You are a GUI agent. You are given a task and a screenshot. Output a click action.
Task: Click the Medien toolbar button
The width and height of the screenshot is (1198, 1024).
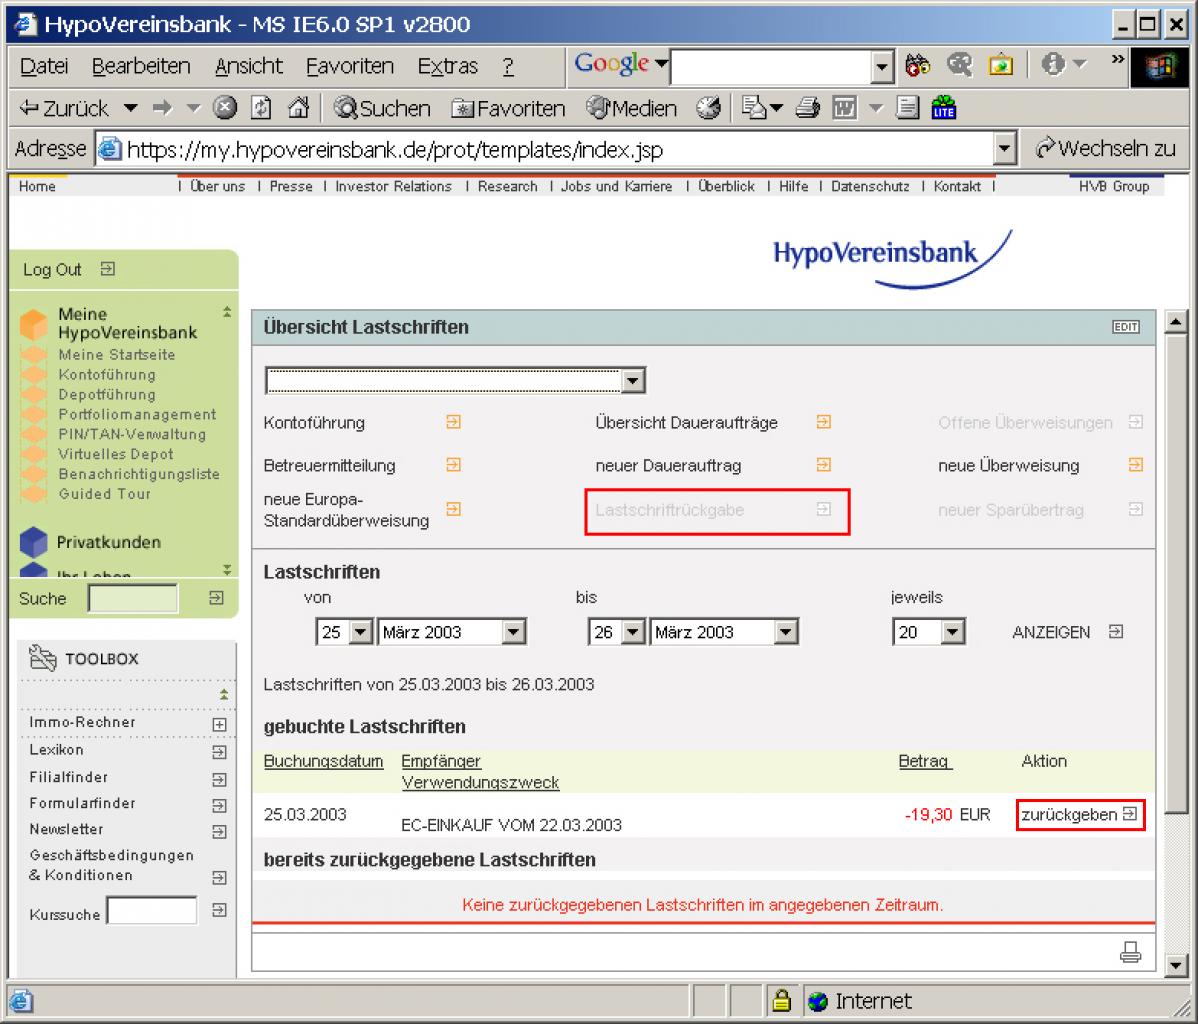pyautogui.click(x=631, y=109)
